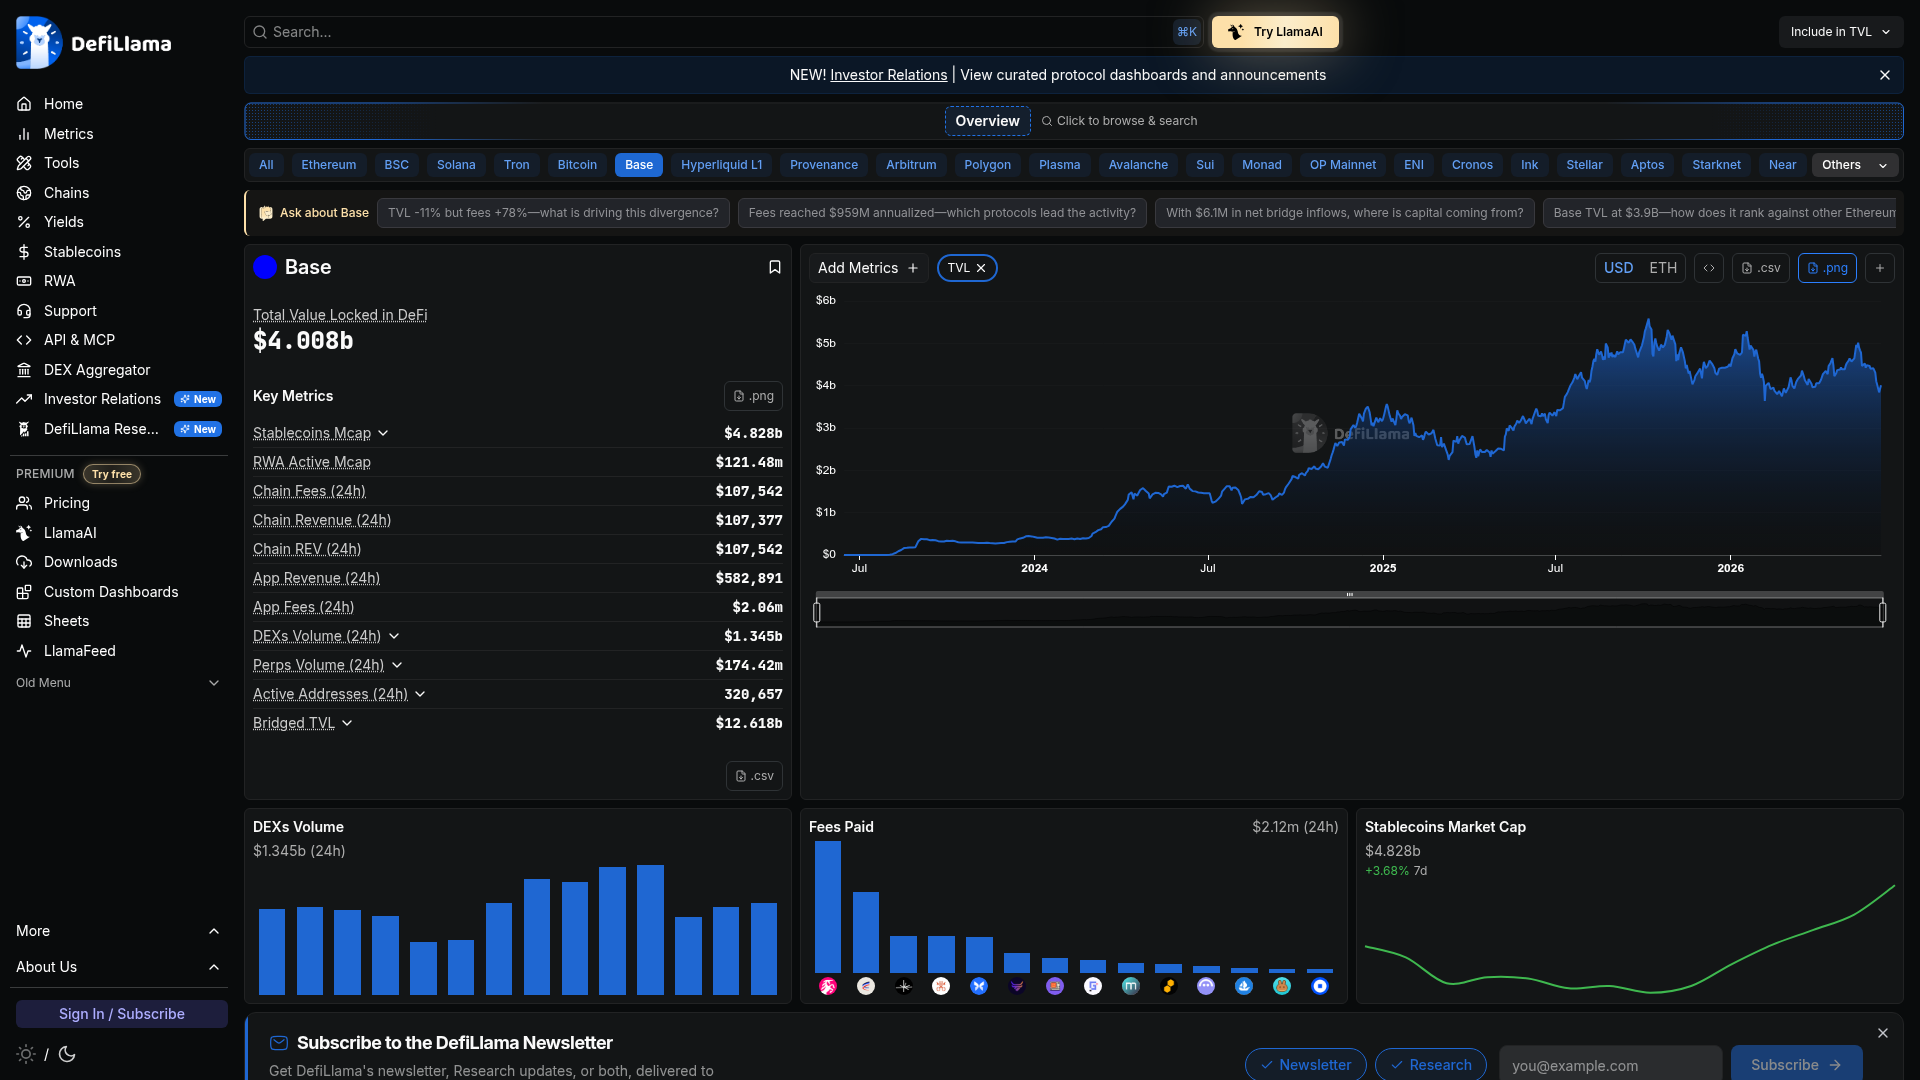The image size is (1920, 1080).
Task: Click the left handle of chart range slider
Action: [x=817, y=612]
